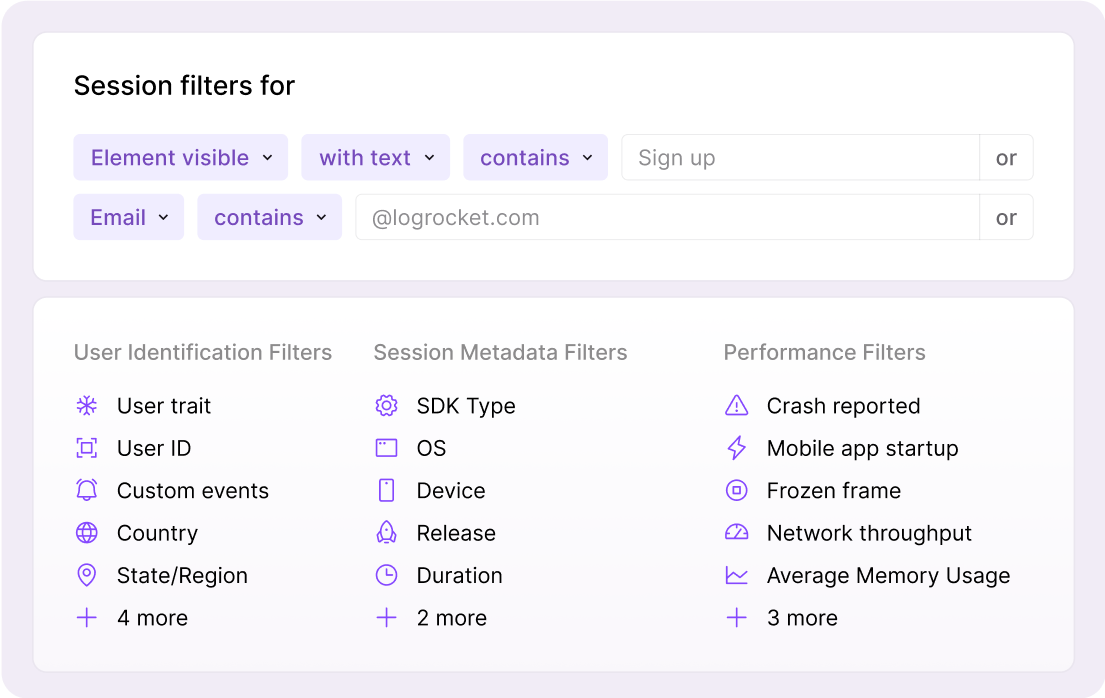Viewport: 1105px width, 698px height.
Task: Click the snowflake icon beside User trait
Action: tap(87, 406)
